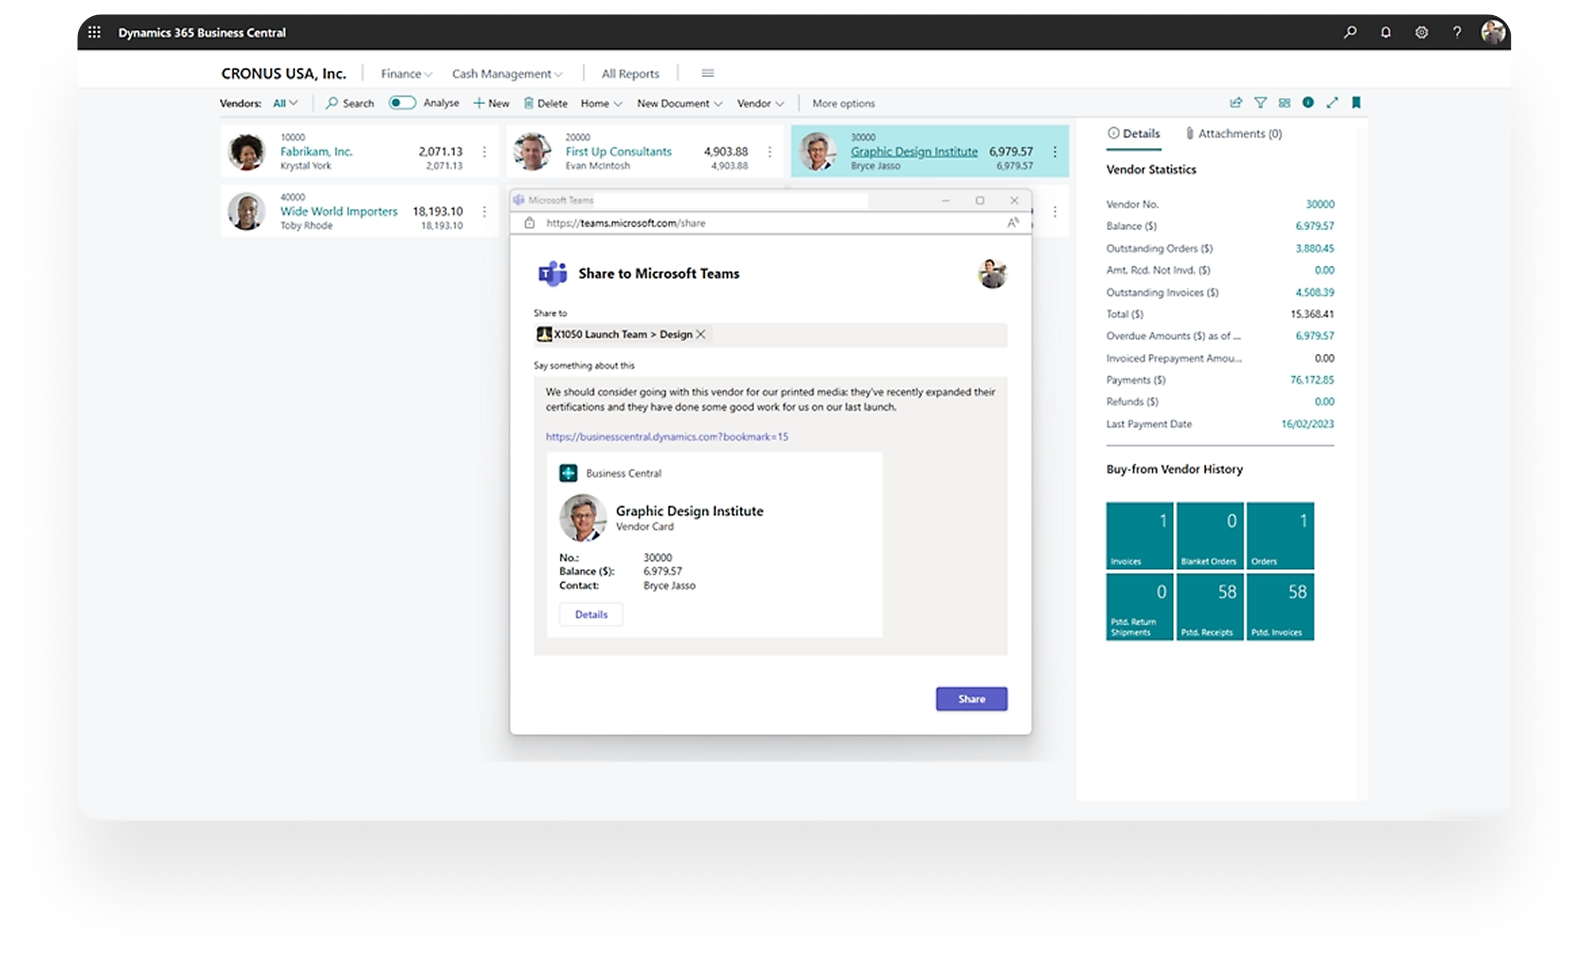The image size is (1589, 962).
Task: Open the settings gear icon
Action: [1421, 32]
